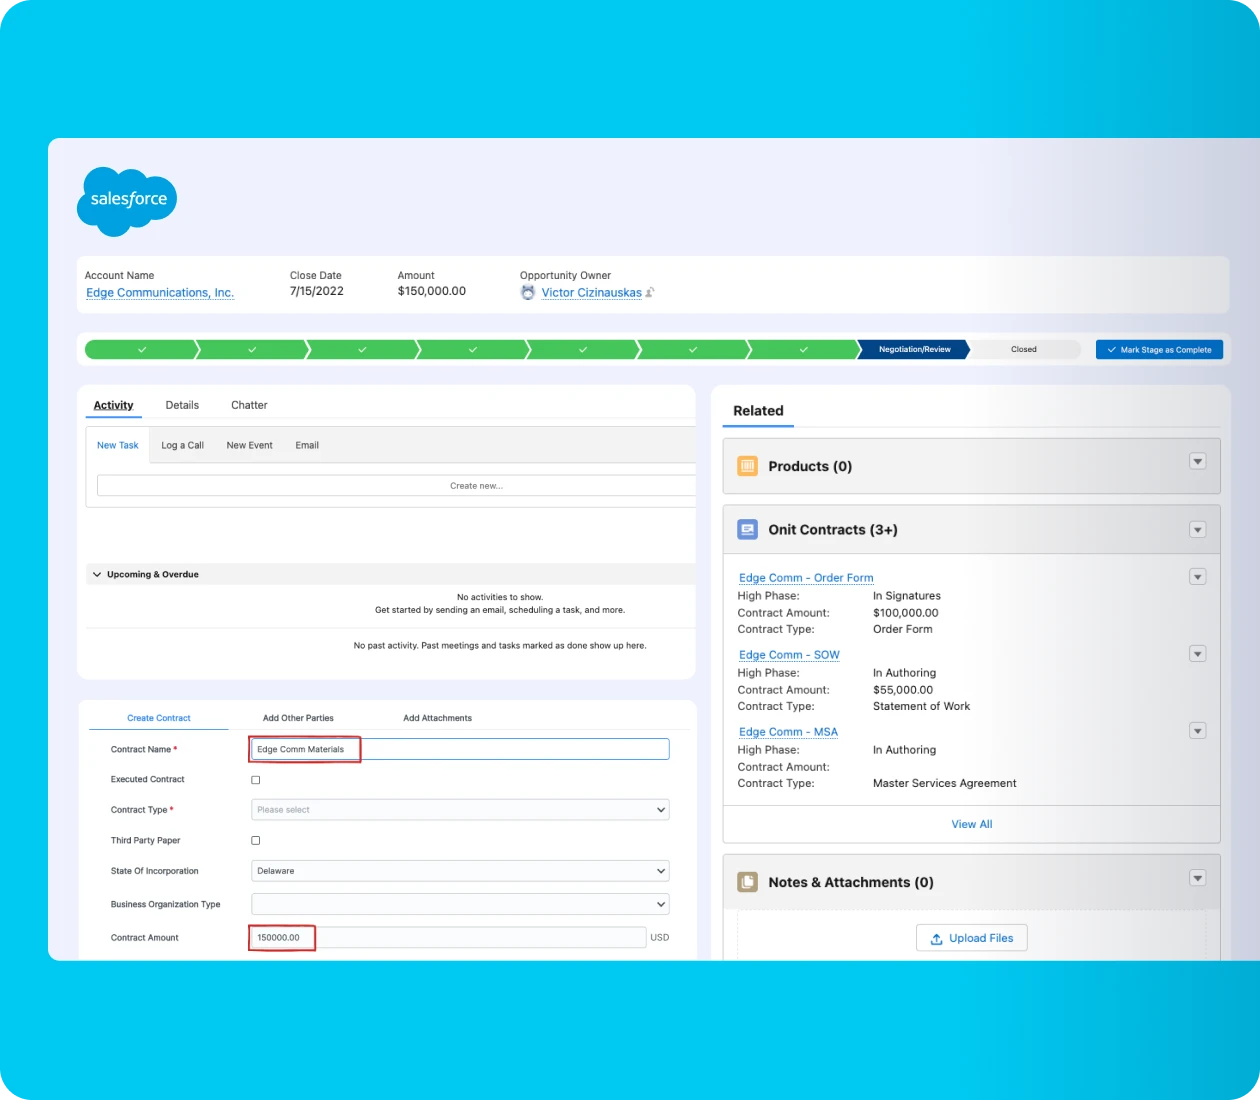This screenshot has width=1260, height=1100.
Task: Tick the Executed Contract checkbox
Action: [x=255, y=780]
